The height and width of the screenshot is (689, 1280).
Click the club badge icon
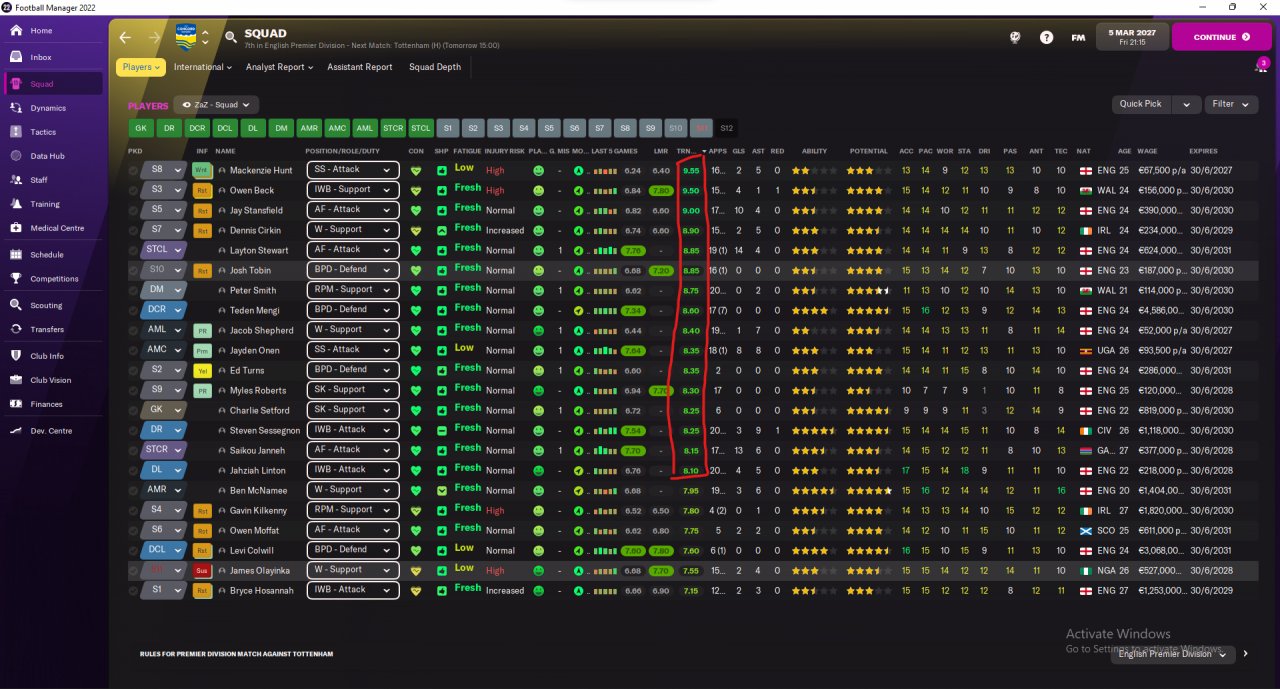(x=186, y=37)
